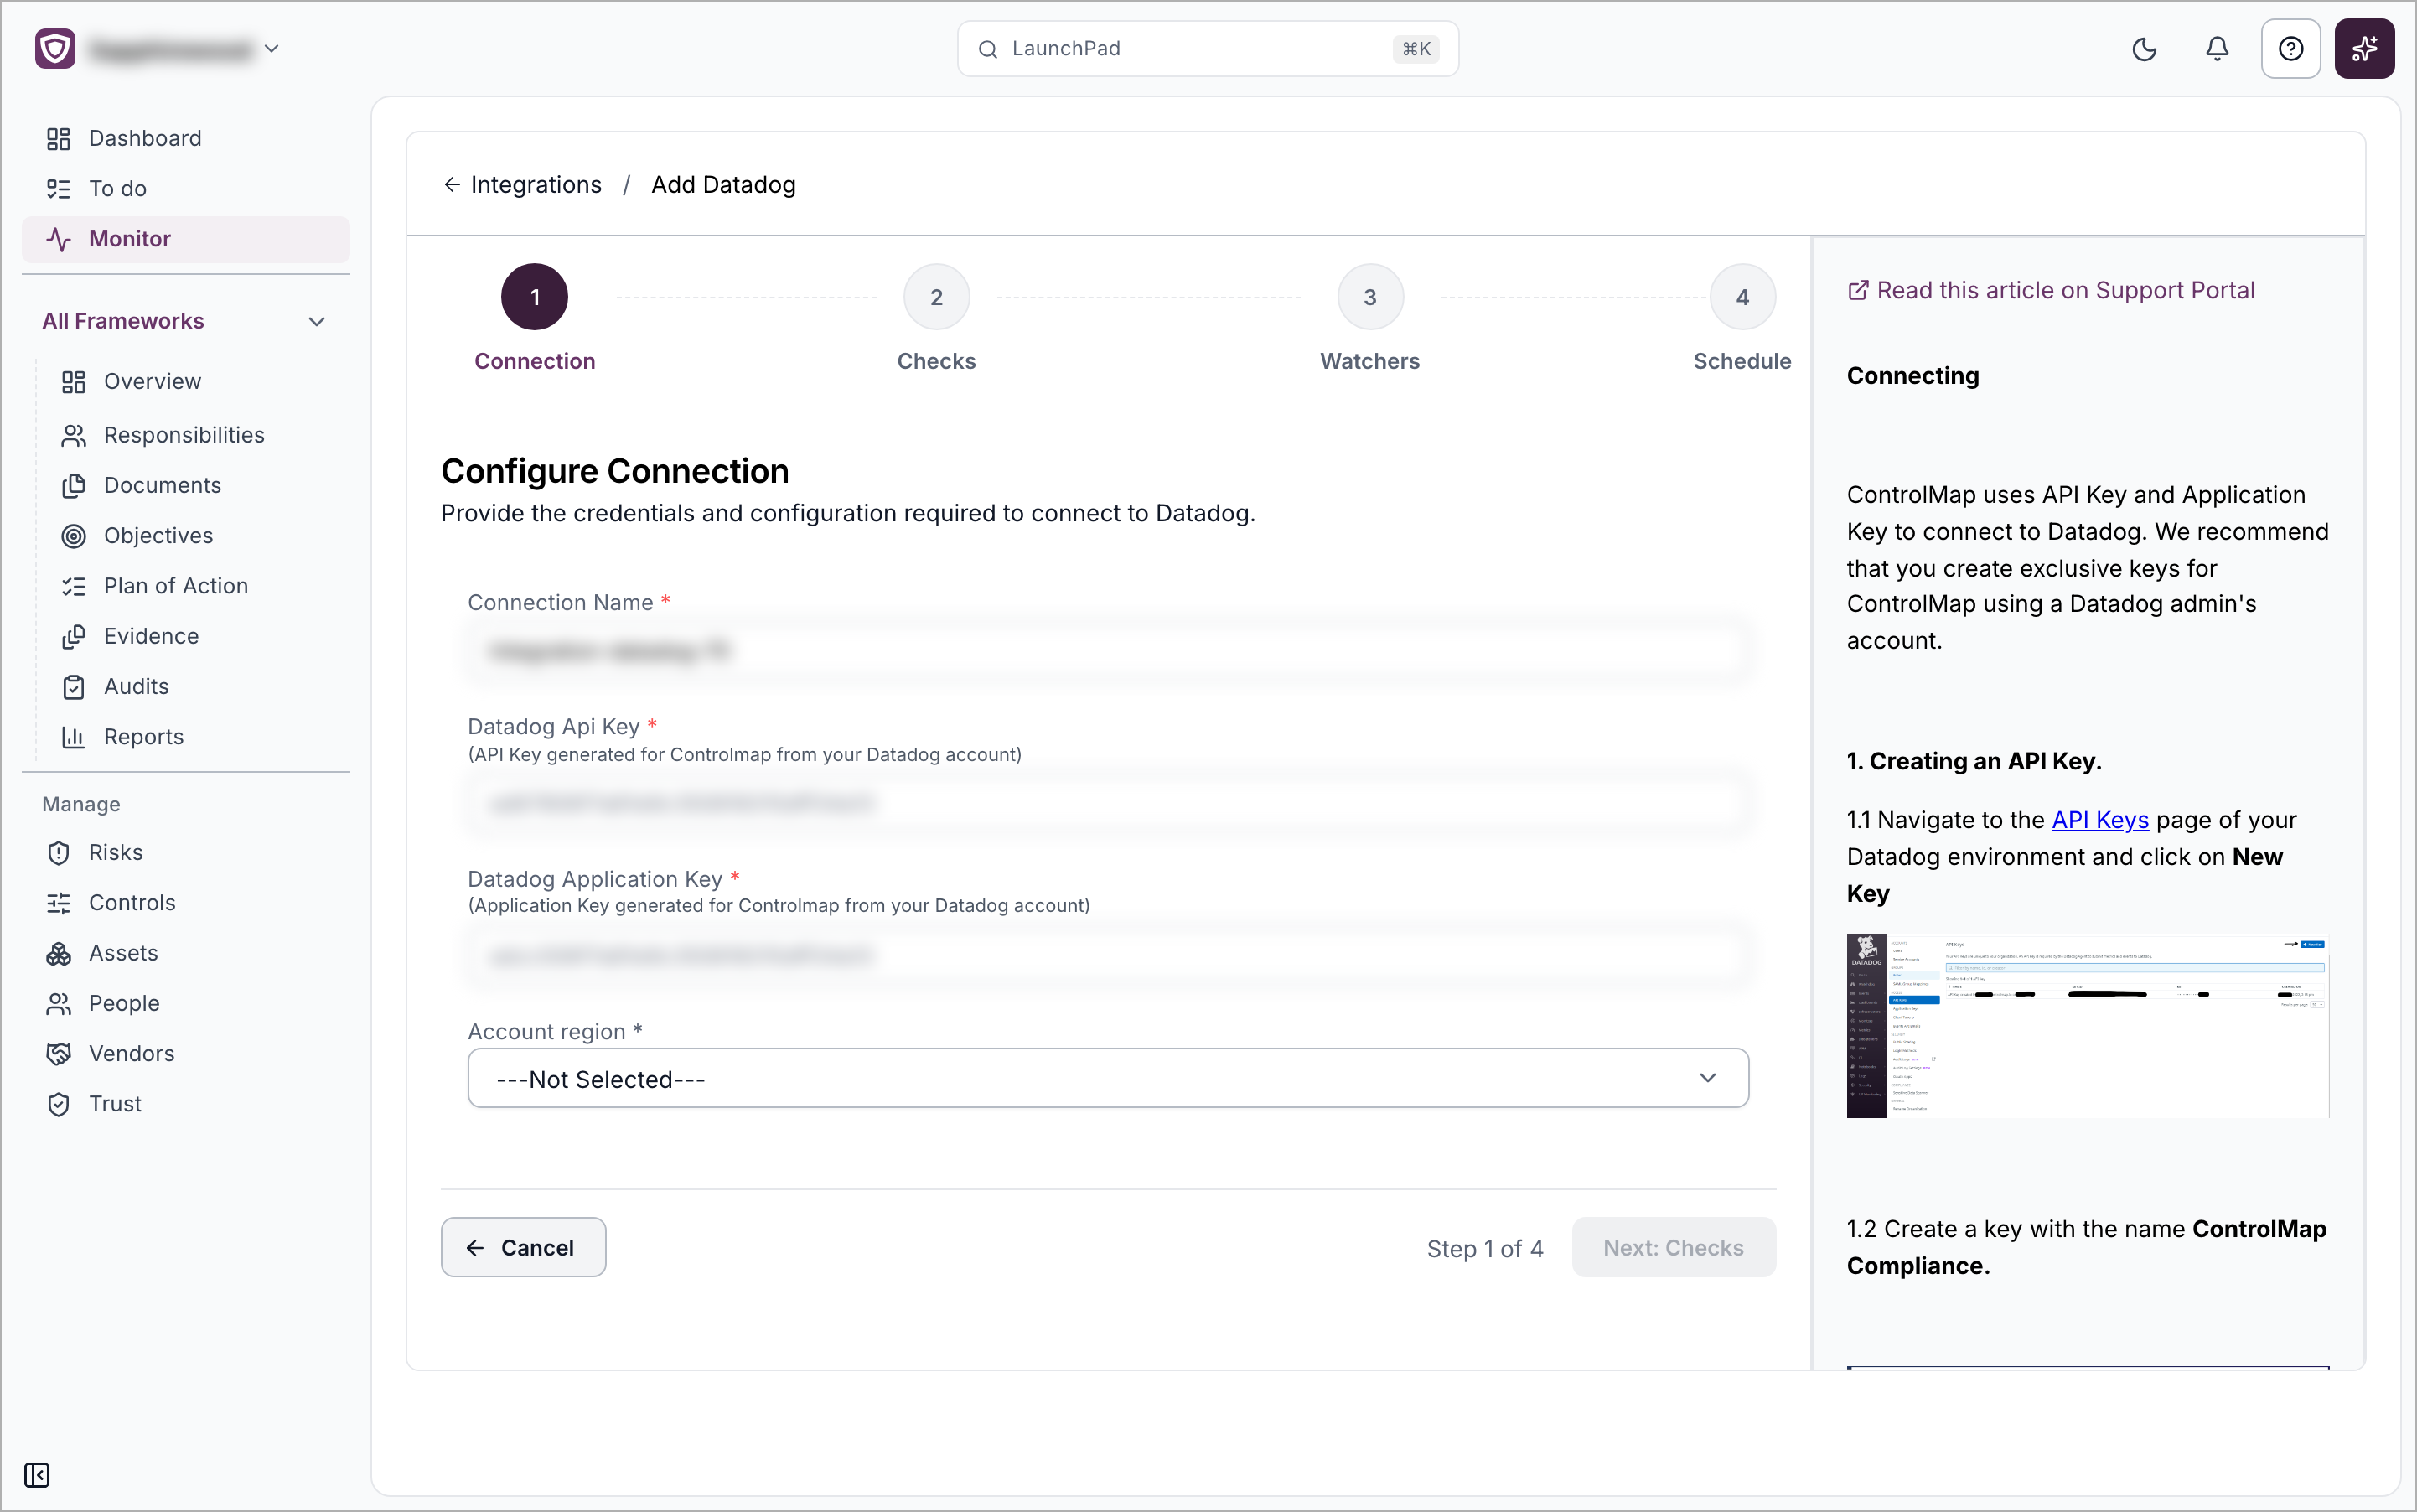Focus the Datadog Application Key field
The image size is (2417, 1512).
tap(1108, 955)
